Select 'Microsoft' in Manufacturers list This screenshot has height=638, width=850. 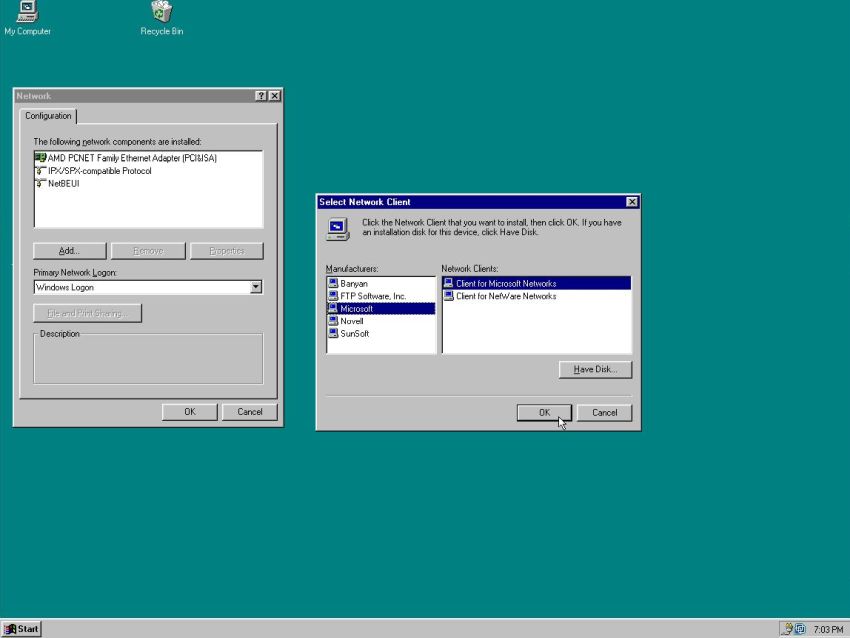(x=357, y=308)
